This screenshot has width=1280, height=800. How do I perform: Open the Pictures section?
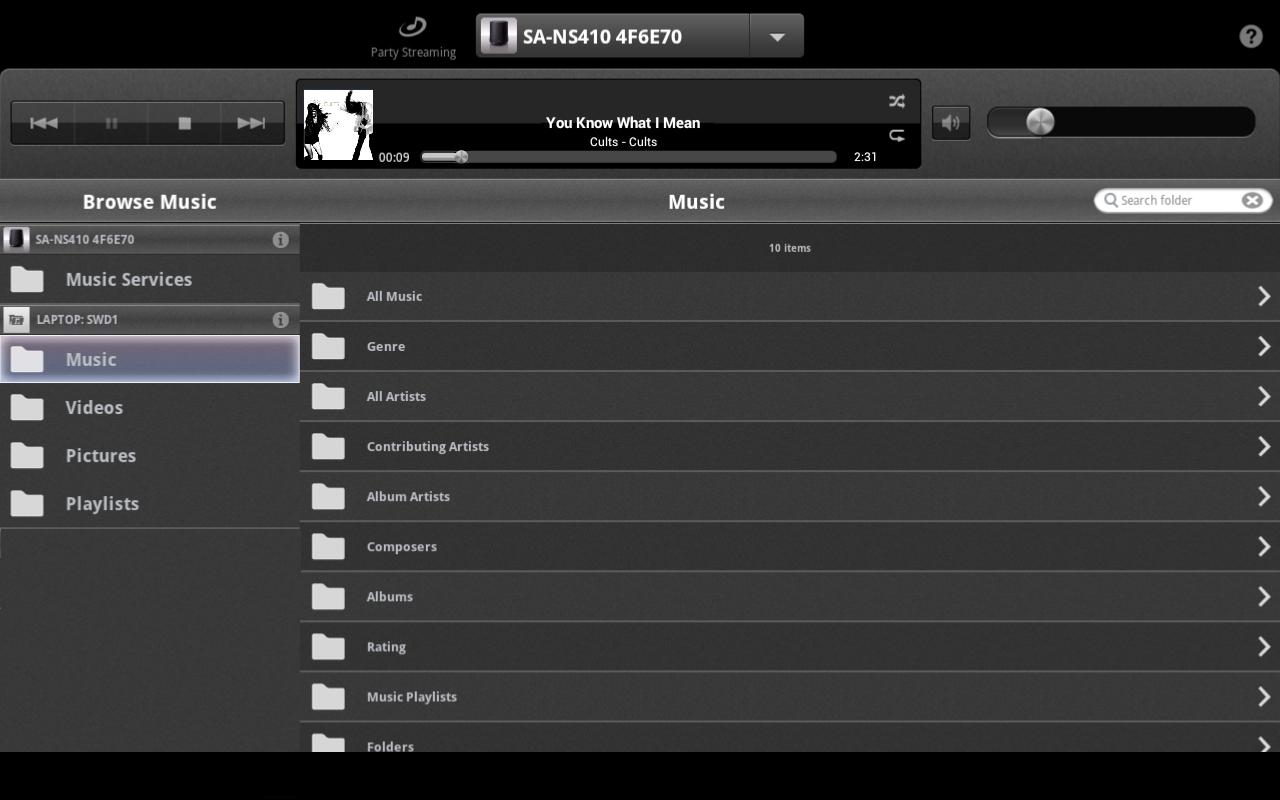click(x=100, y=455)
